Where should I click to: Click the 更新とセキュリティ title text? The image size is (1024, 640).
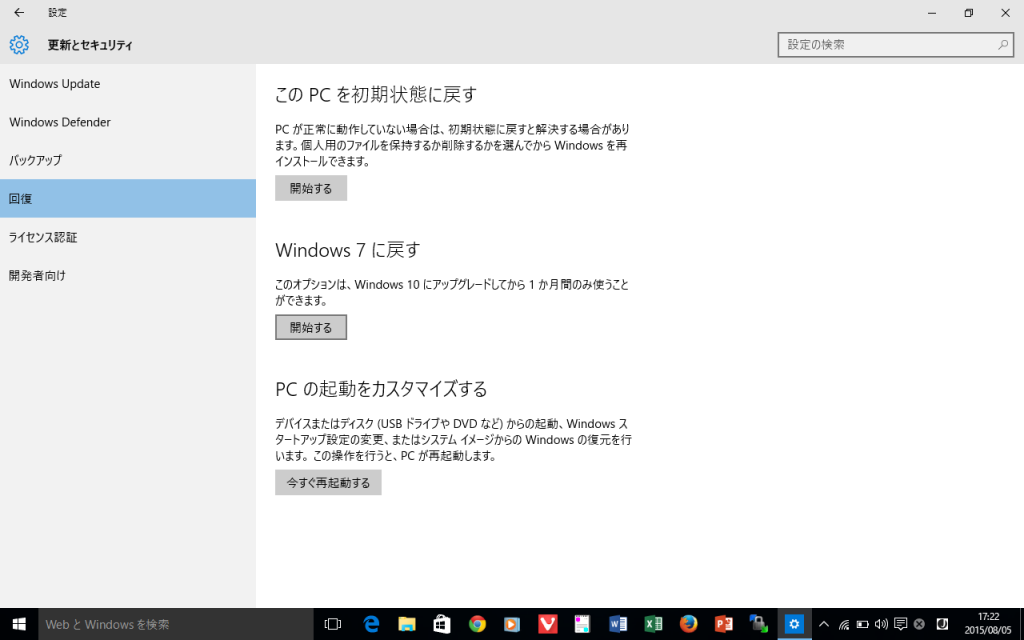90,45
